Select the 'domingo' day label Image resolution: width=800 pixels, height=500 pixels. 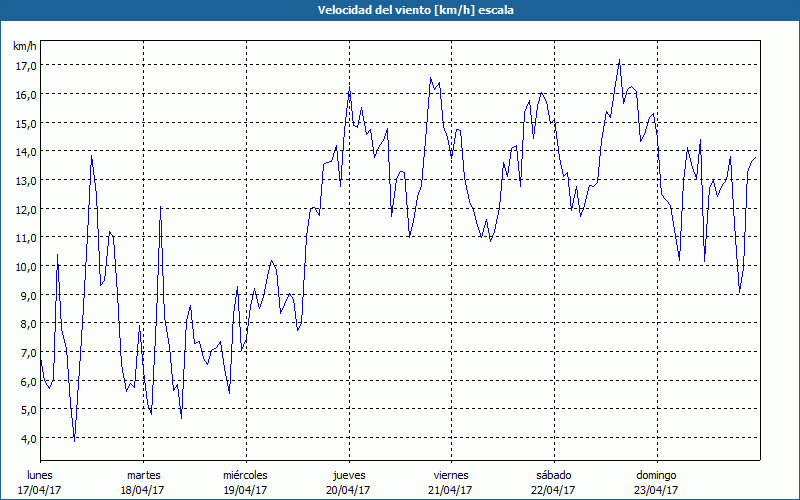[x=657, y=474]
